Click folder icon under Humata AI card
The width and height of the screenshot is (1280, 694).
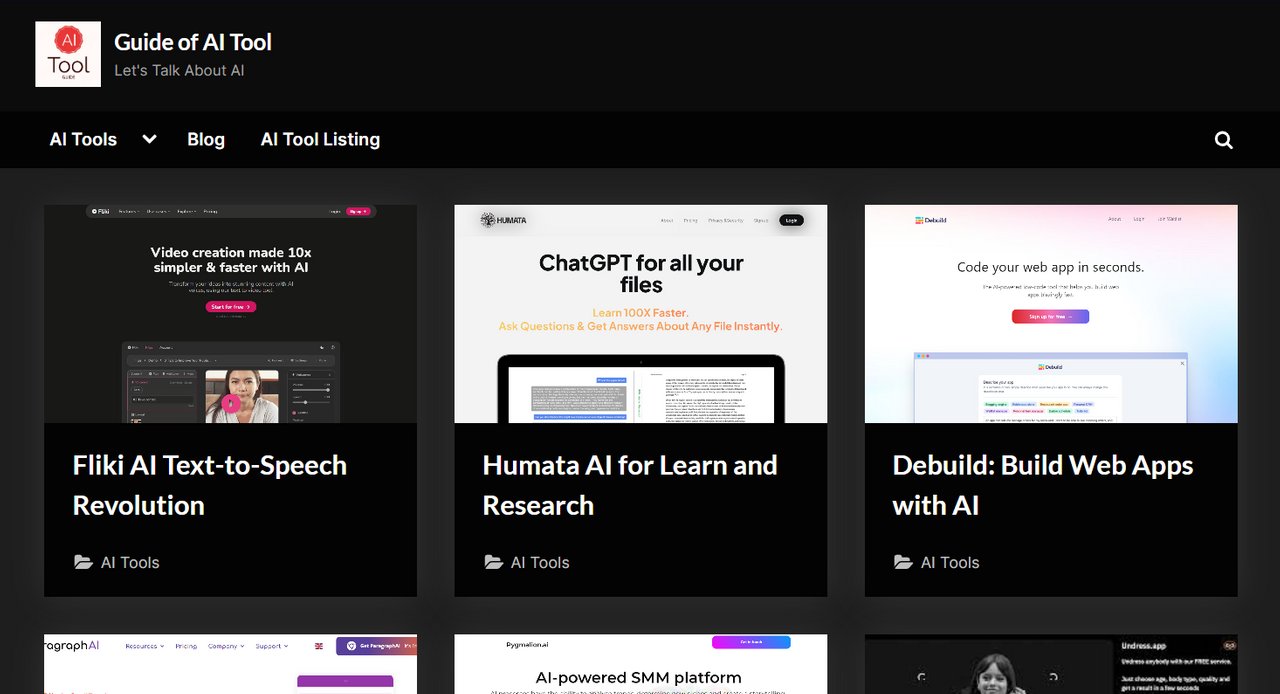tap(493, 562)
